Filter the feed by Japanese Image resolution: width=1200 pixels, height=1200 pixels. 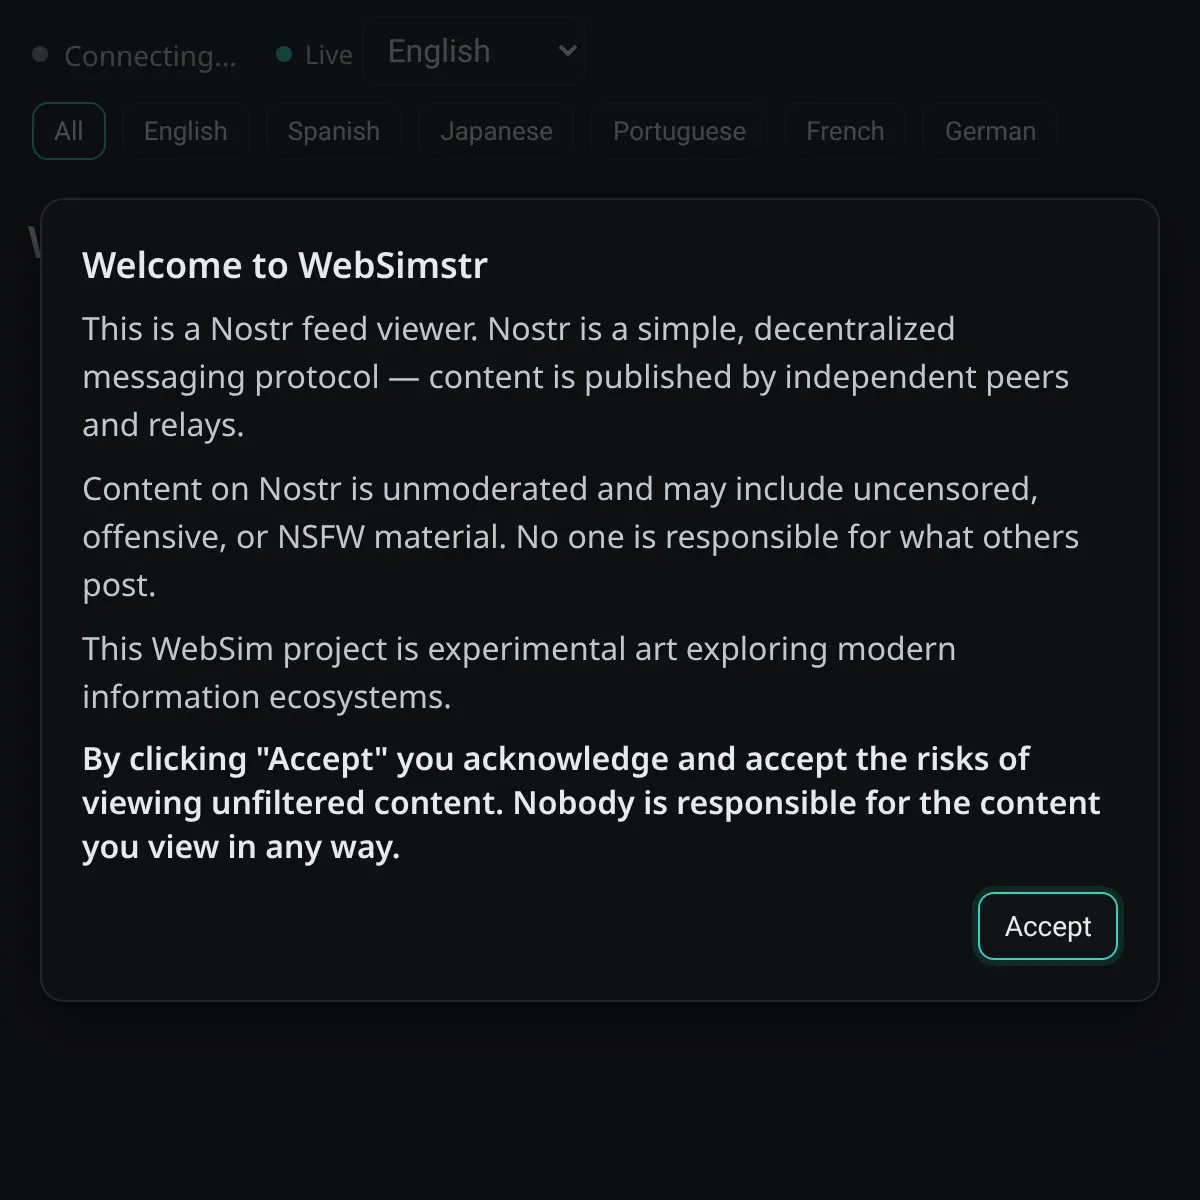(496, 131)
